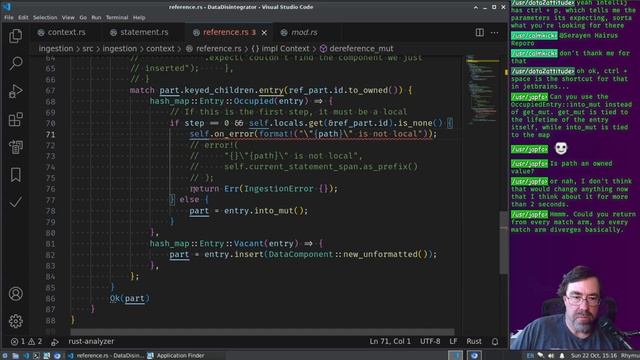
Task: Click the 'ingestion' breadcrumb root folder
Action: coord(56,49)
